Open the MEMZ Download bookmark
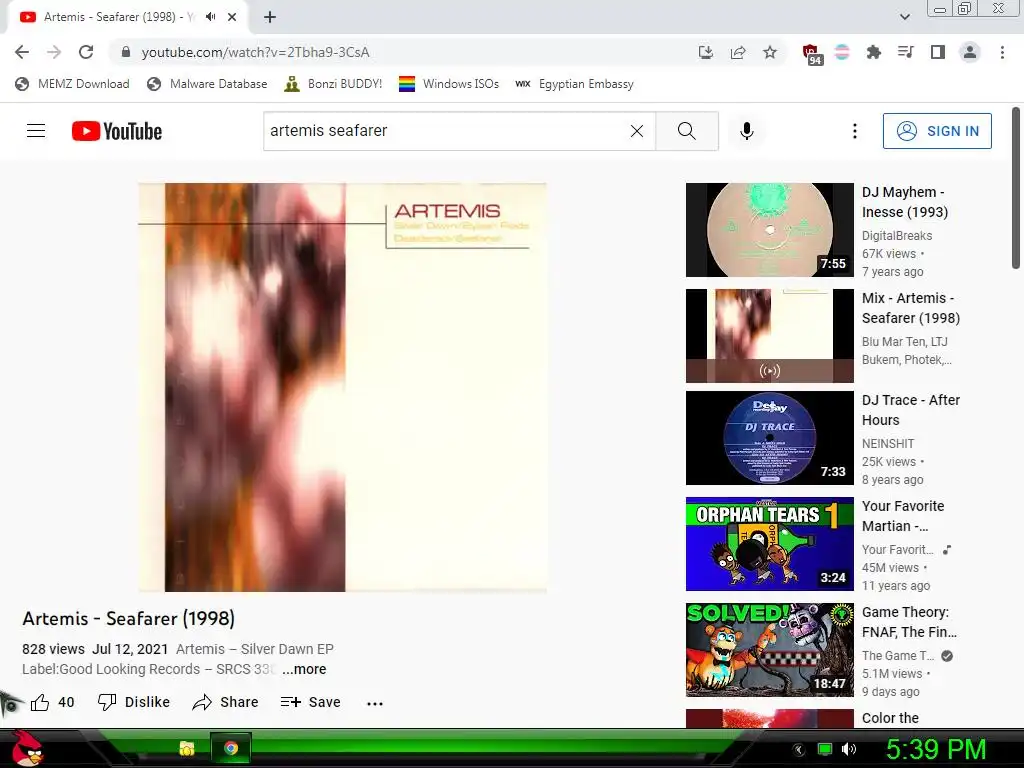The width and height of the screenshot is (1024, 768). 72,84
